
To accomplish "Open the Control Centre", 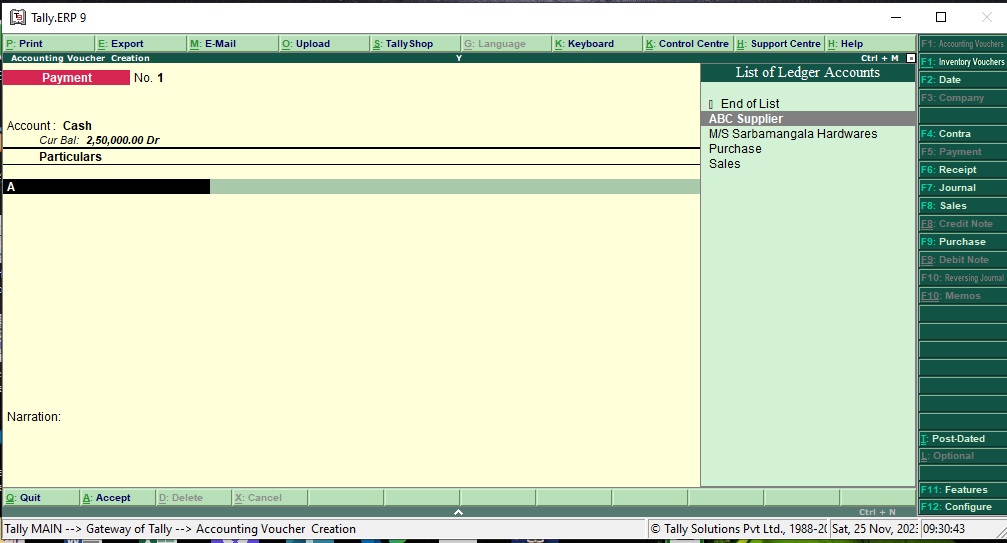I will click(688, 44).
